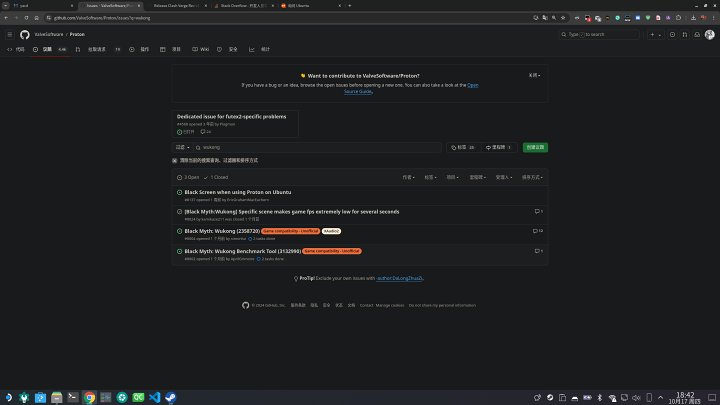This screenshot has height=405, width=720.
Task: Switch to the Stack Overflow browser tab
Action: [x=240, y=5]
